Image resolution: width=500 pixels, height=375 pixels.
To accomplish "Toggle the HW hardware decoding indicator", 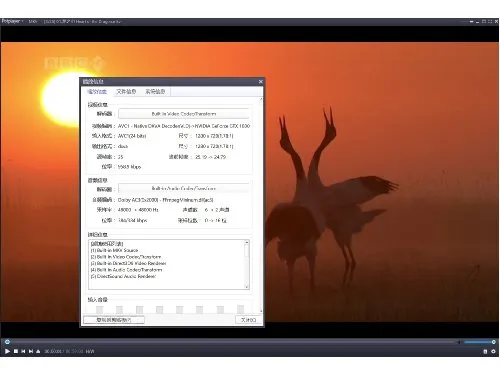I will tap(90, 351).
